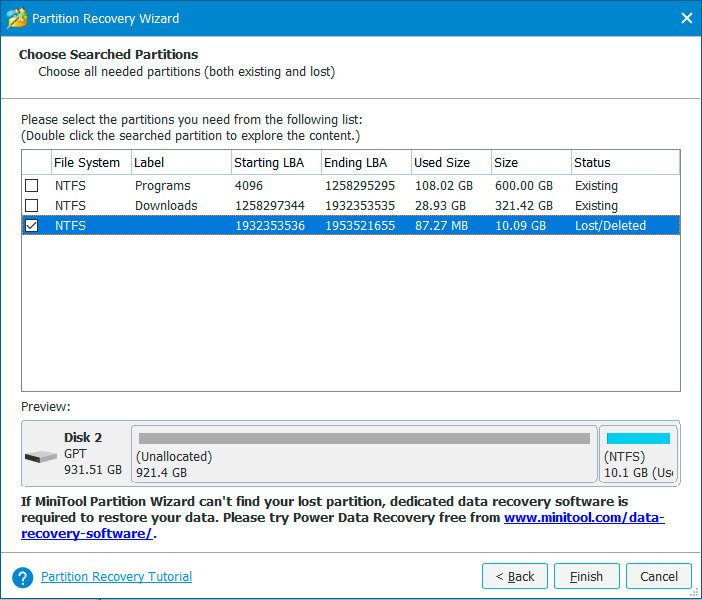The width and height of the screenshot is (702, 600).
Task: Sort by Used Size column header
Action: [451, 163]
